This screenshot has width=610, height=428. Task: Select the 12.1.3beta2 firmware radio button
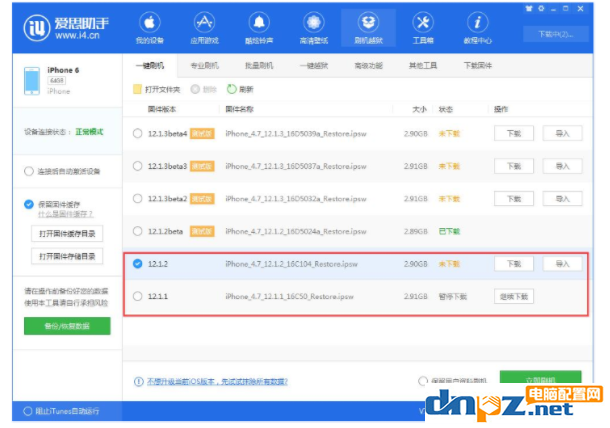137,198
